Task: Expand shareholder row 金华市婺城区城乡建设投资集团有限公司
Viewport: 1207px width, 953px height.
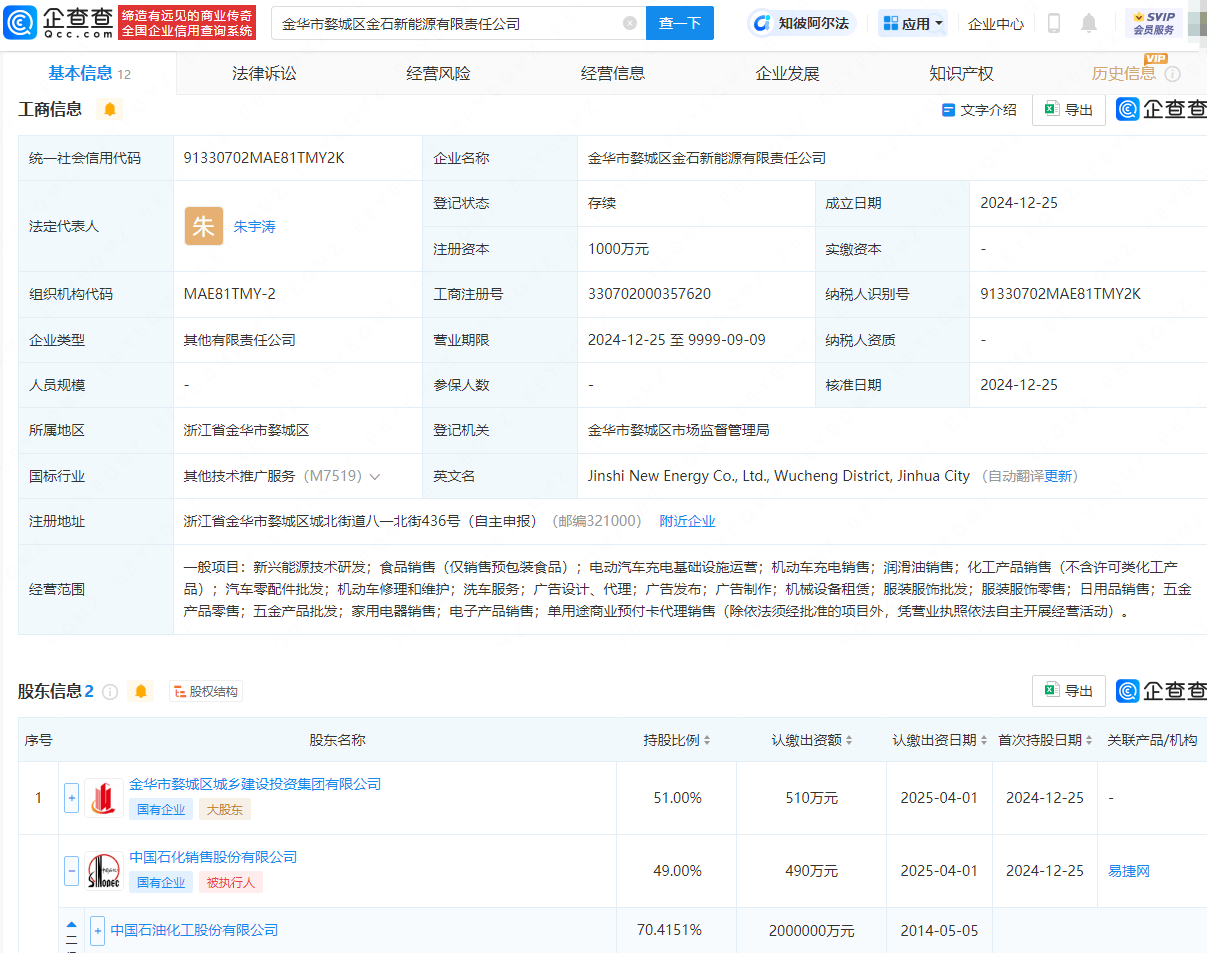Action: pyautogui.click(x=71, y=798)
